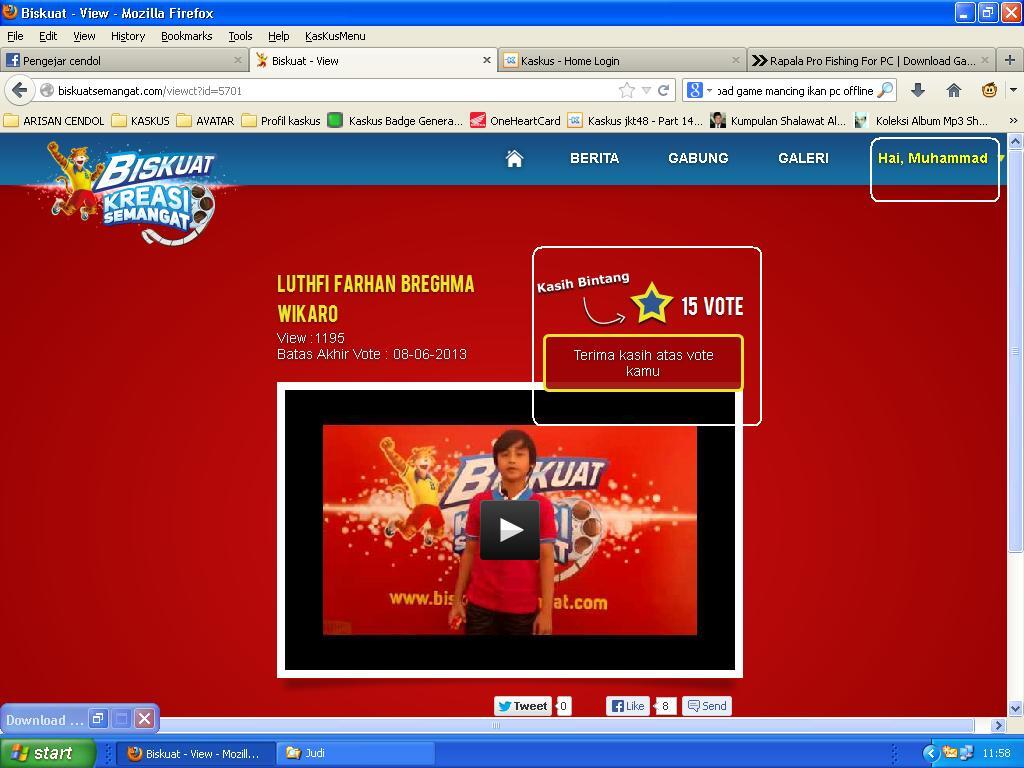Open the Windows start menu

[47, 753]
